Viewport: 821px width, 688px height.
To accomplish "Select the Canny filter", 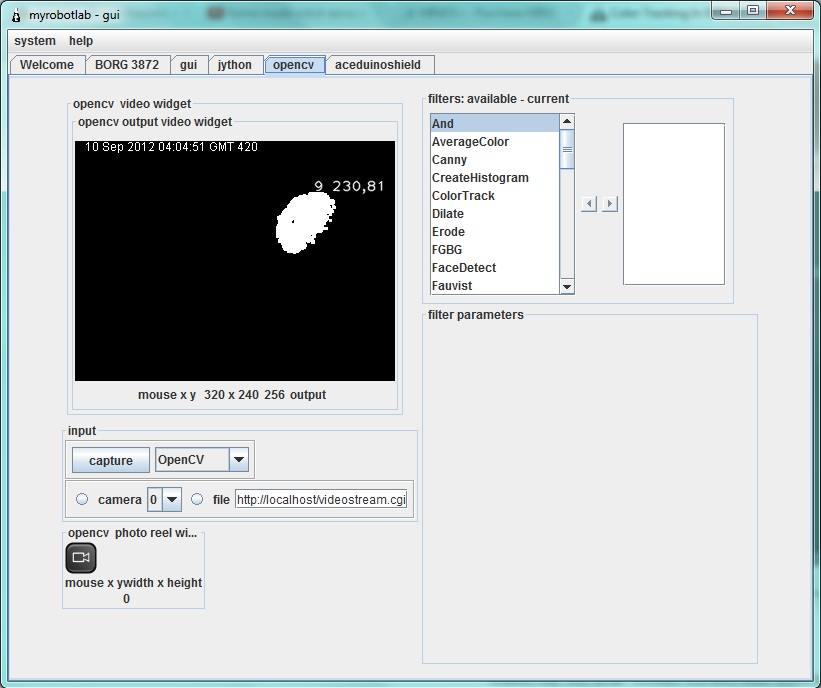I will coord(495,160).
